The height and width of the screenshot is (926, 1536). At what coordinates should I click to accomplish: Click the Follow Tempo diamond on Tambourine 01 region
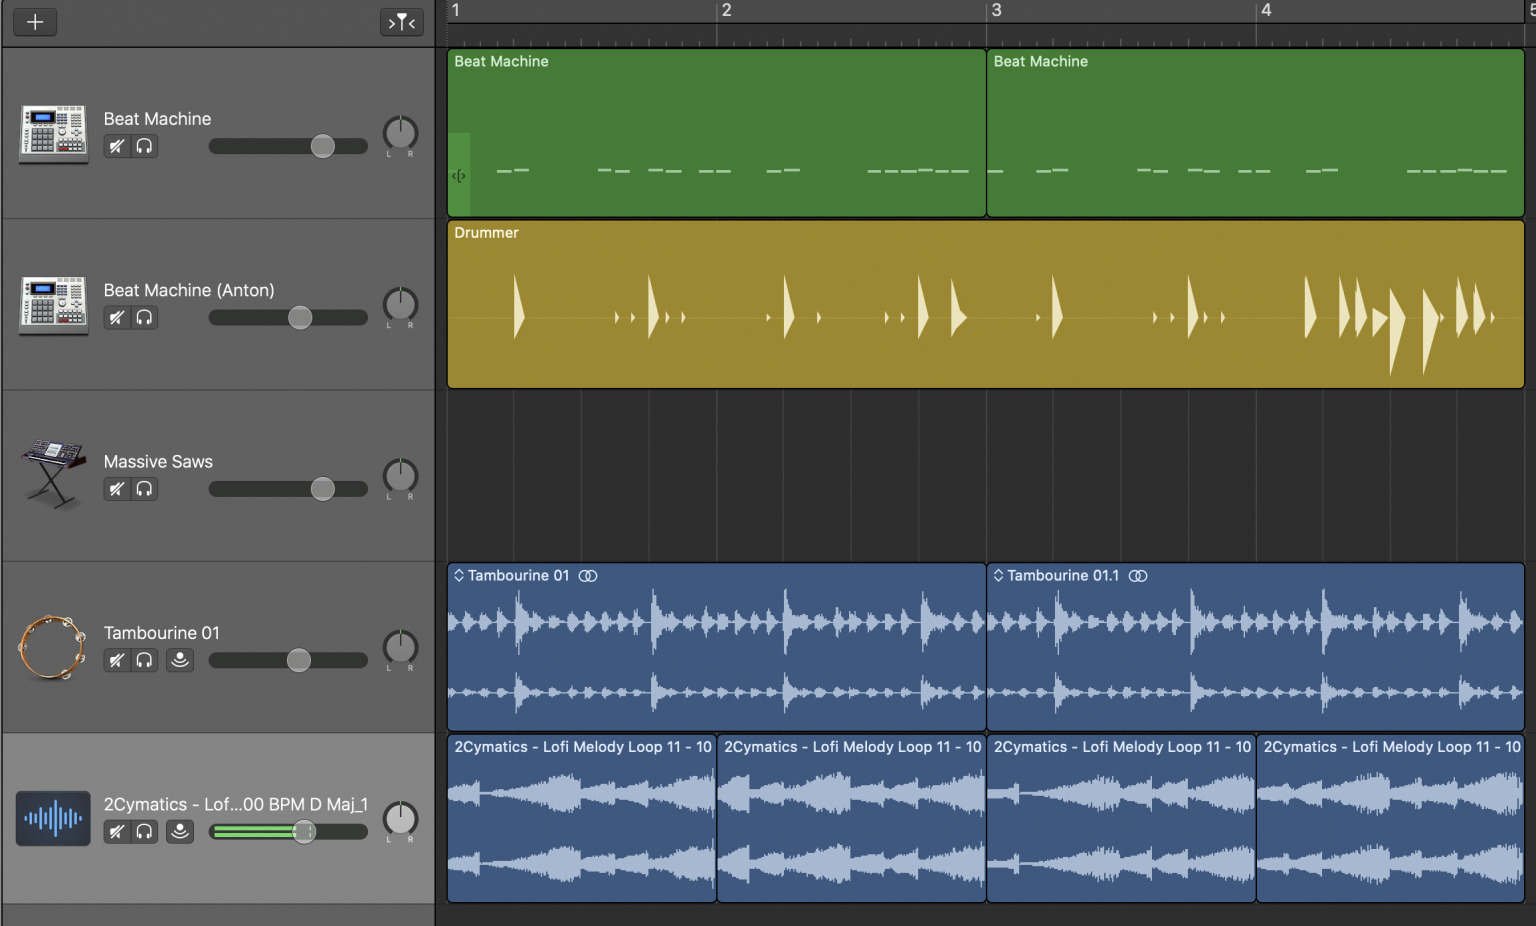click(x=459, y=575)
